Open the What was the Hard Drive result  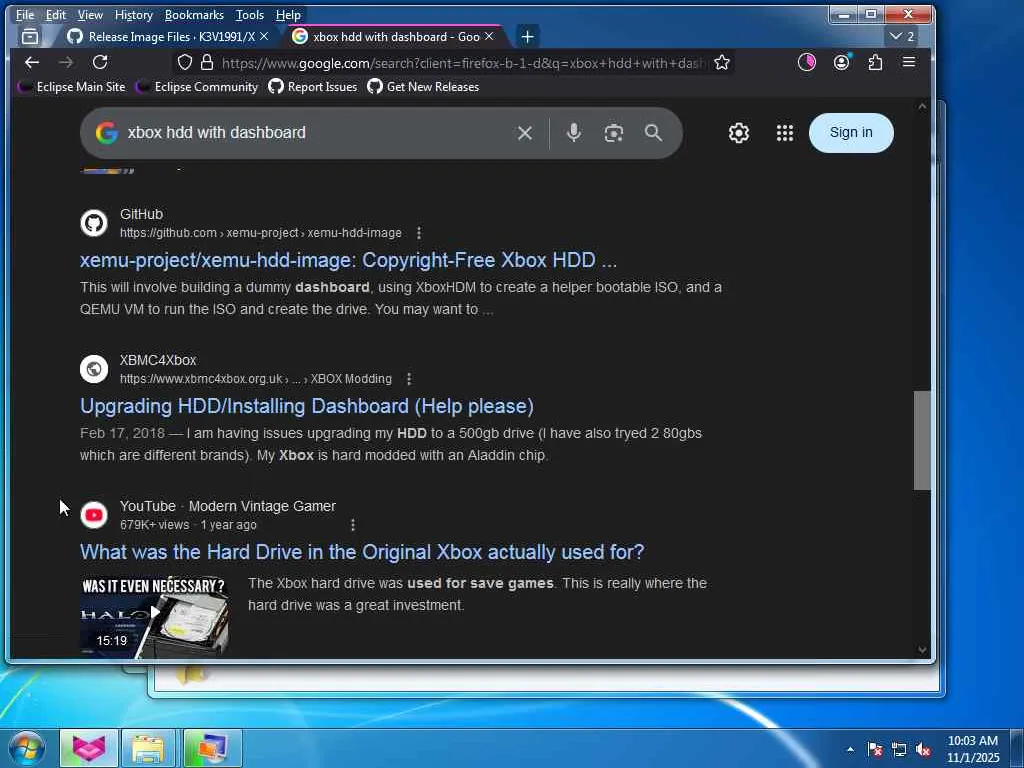[x=362, y=552]
